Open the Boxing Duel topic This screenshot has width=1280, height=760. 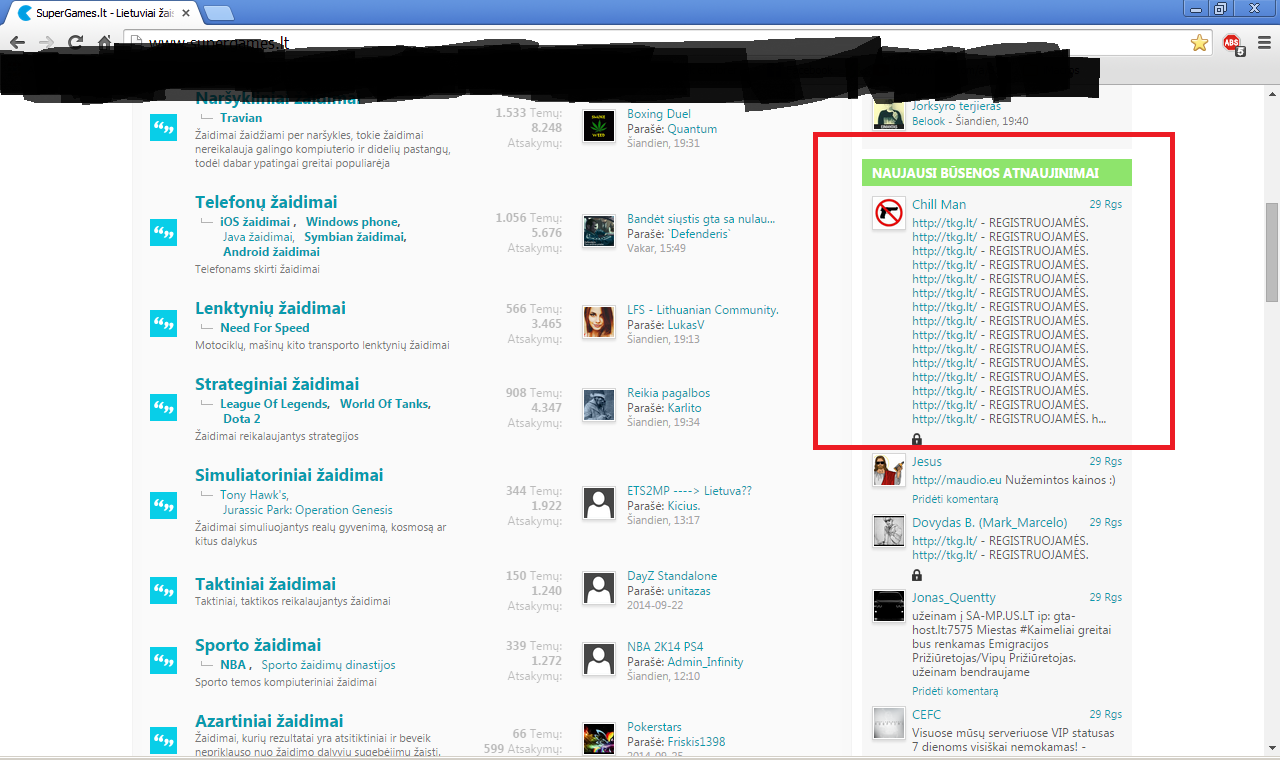(x=659, y=114)
